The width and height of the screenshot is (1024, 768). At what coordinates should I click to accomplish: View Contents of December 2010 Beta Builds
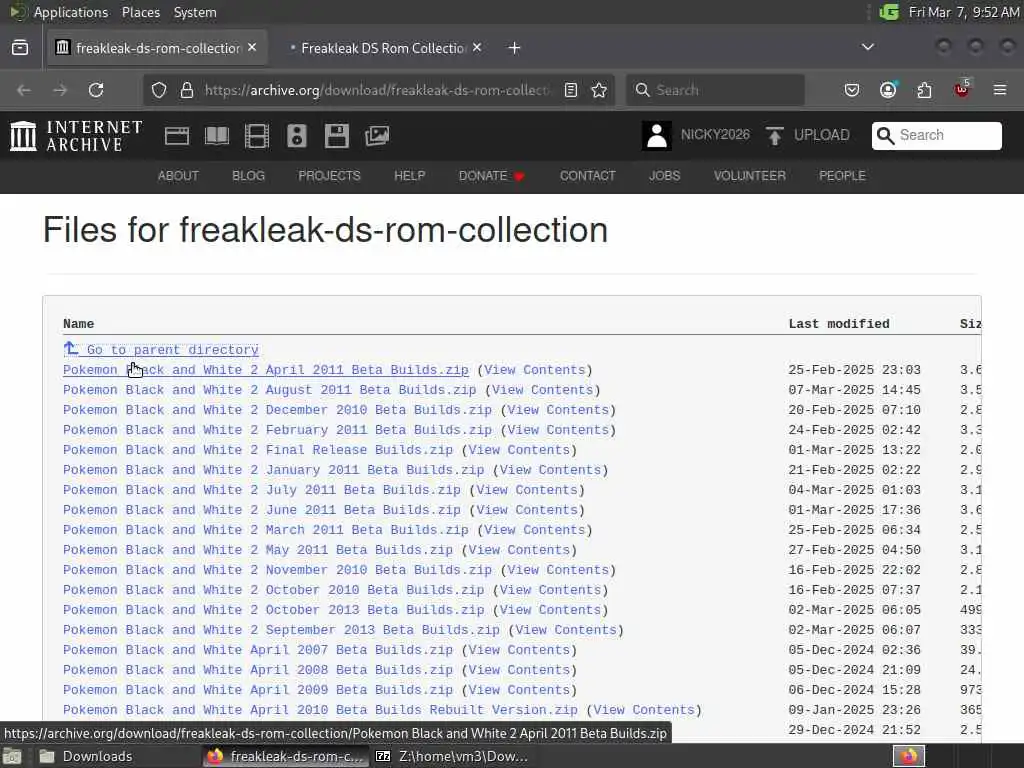coord(558,410)
